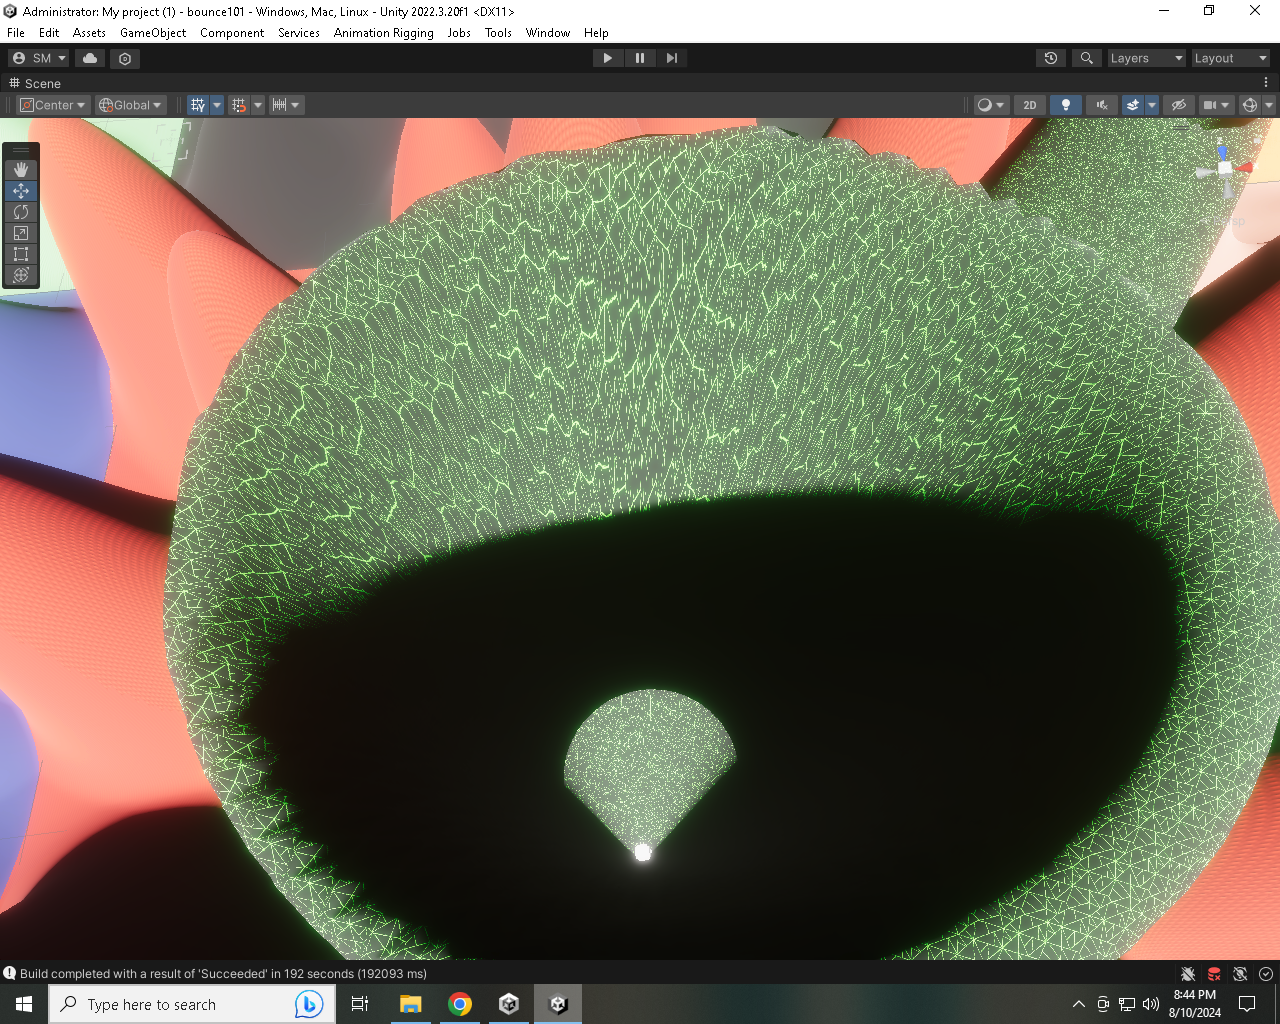1280x1024 pixels.
Task: Open Bing chat icon in search bar
Action: click(309, 1004)
